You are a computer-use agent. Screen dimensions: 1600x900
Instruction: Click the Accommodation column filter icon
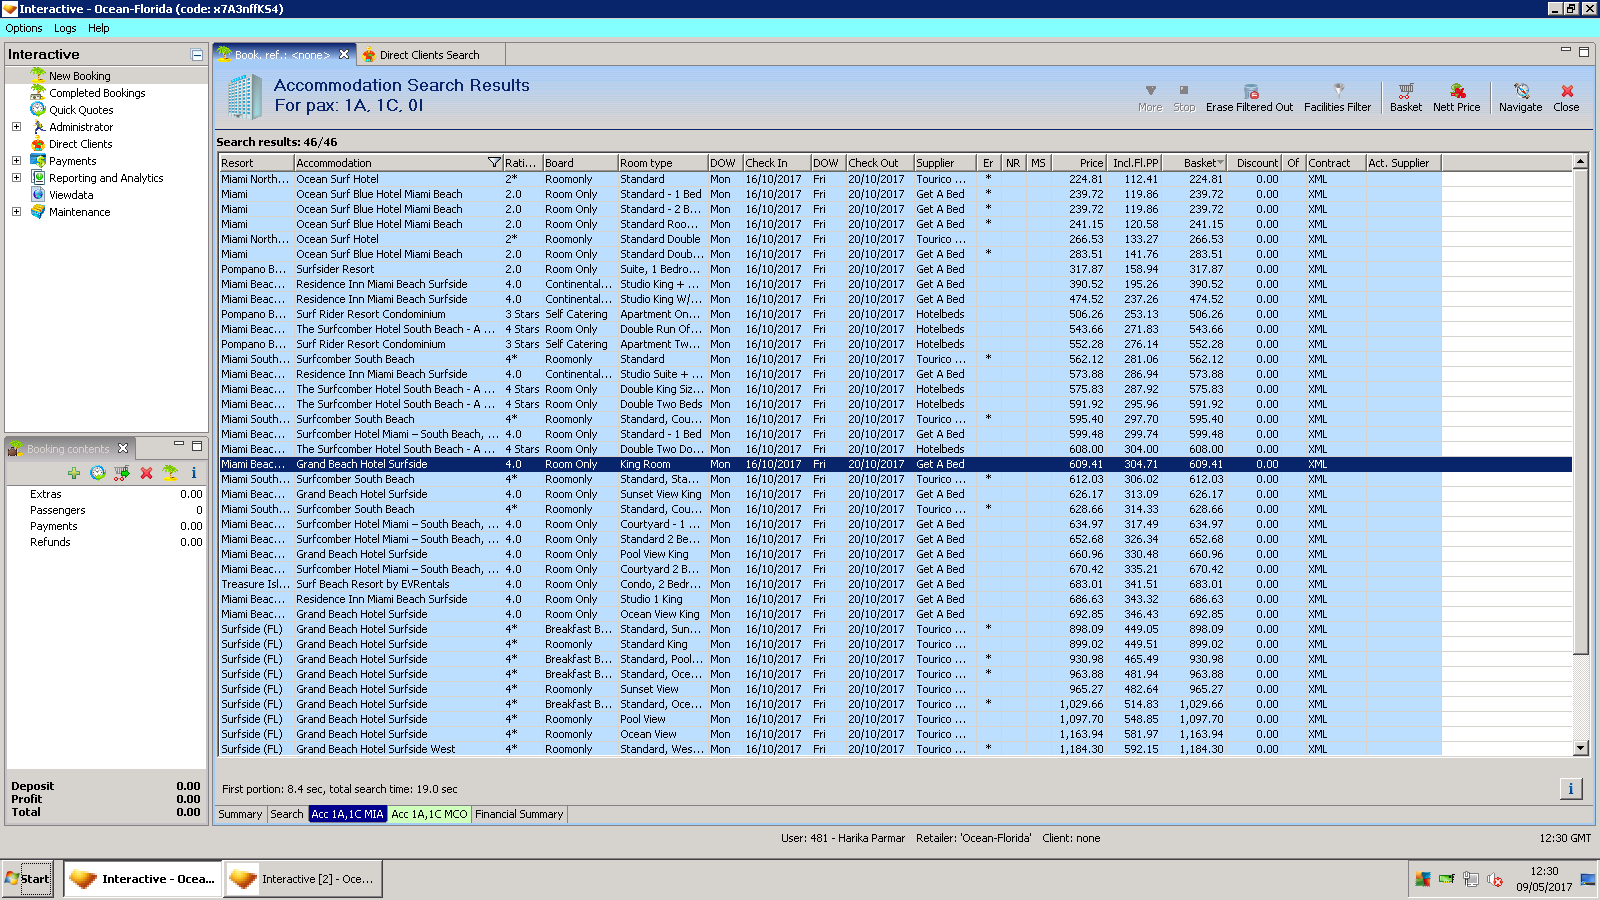(x=493, y=163)
